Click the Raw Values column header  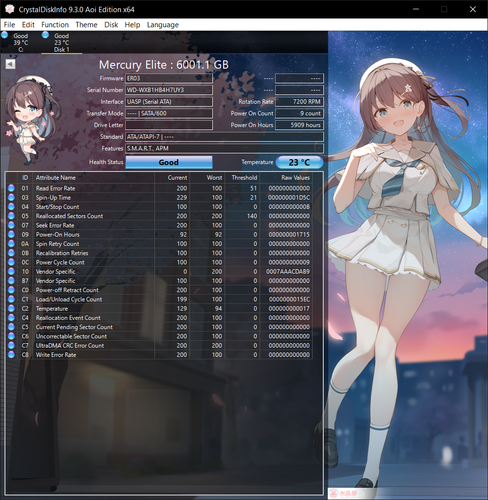click(295, 178)
